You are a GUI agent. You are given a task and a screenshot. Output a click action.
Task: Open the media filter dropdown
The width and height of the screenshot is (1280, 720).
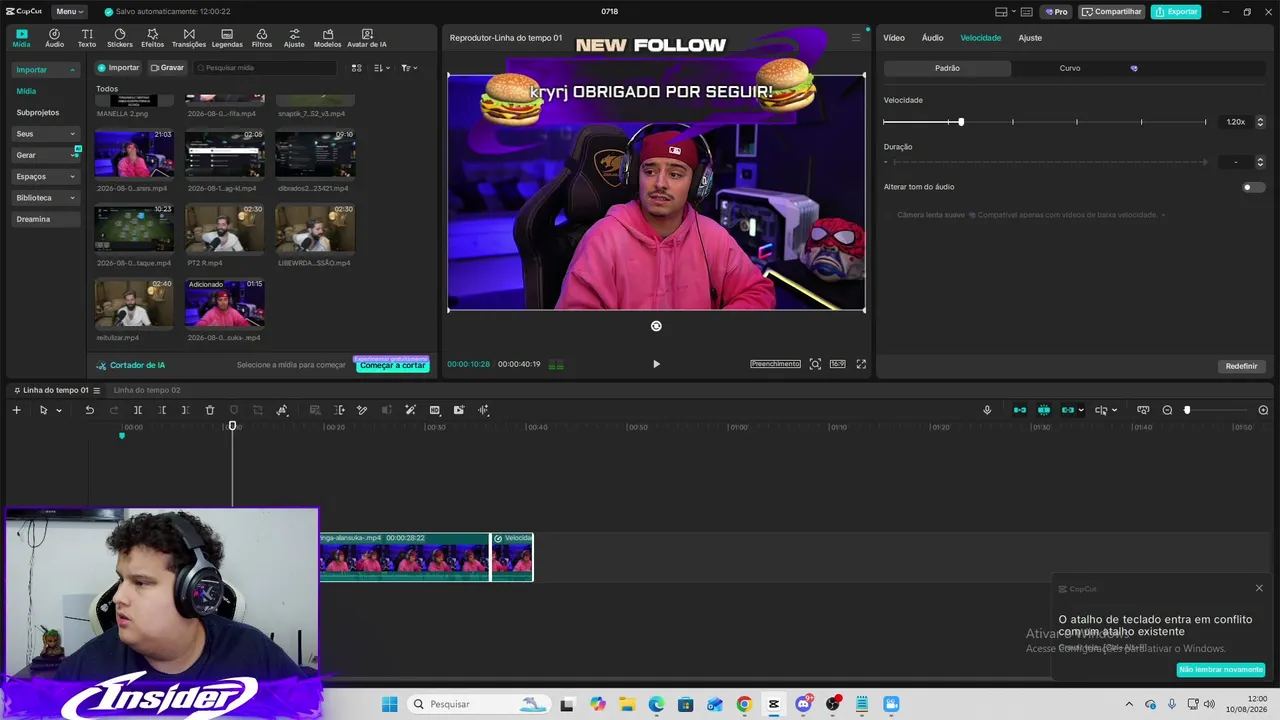point(409,68)
